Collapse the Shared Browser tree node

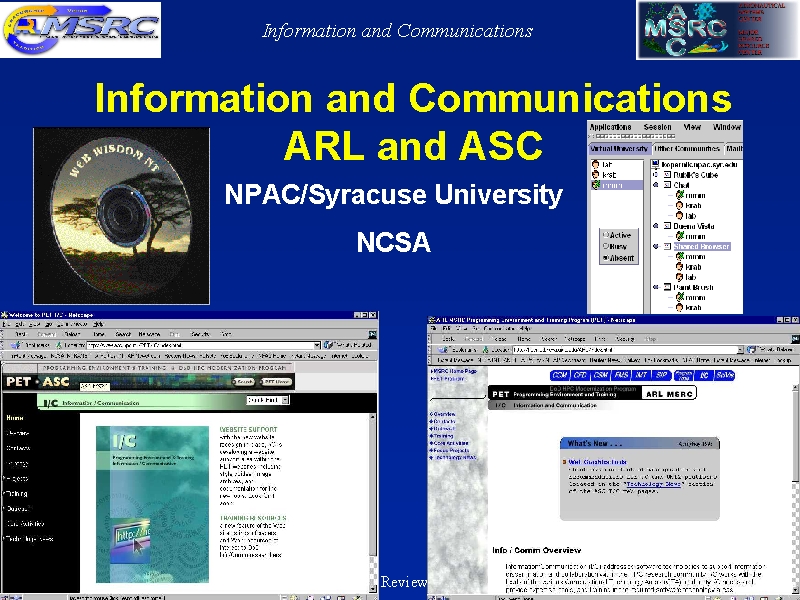tap(656, 246)
